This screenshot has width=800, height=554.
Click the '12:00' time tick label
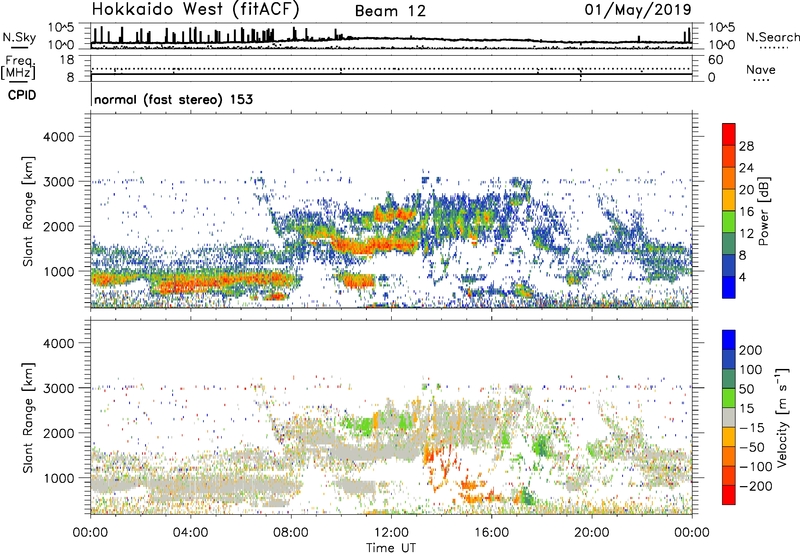391,533
